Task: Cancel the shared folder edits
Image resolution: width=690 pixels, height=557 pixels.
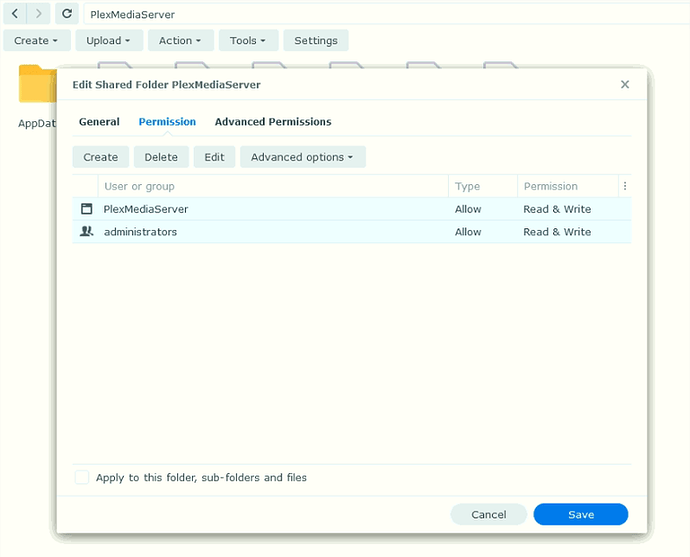Action: pos(488,514)
